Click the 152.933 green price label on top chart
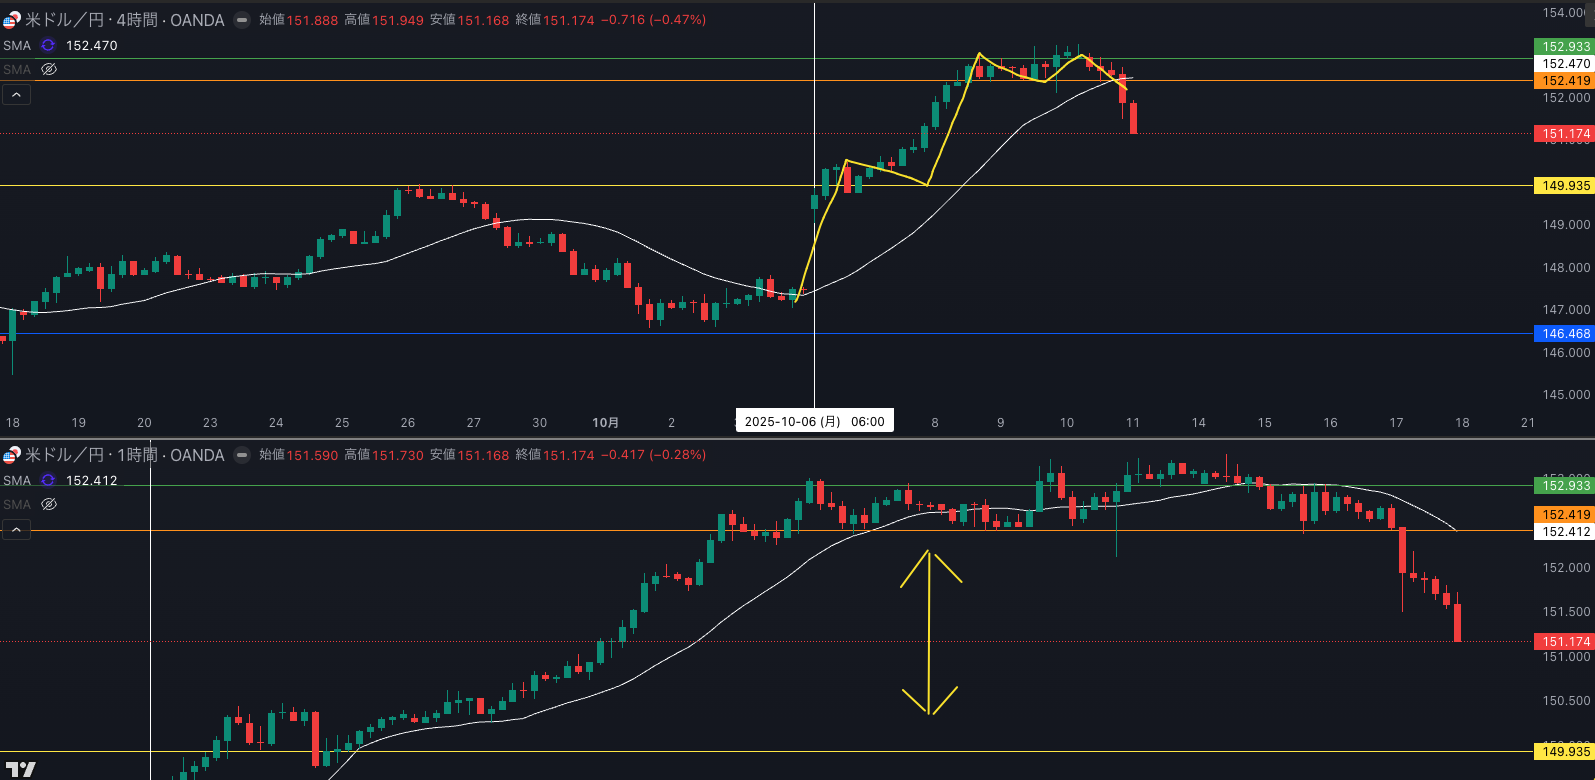Image resolution: width=1595 pixels, height=780 pixels. tap(1564, 47)
